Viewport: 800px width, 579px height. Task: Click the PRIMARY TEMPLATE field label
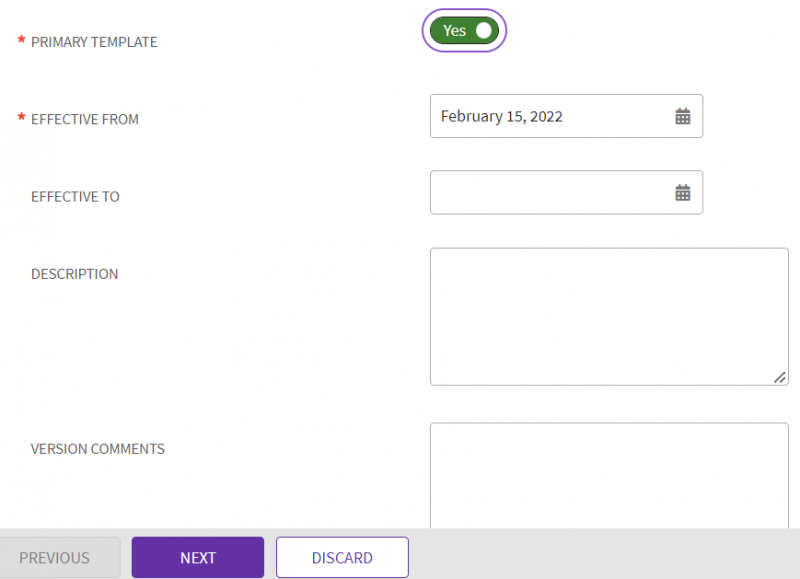pos(94,42)
